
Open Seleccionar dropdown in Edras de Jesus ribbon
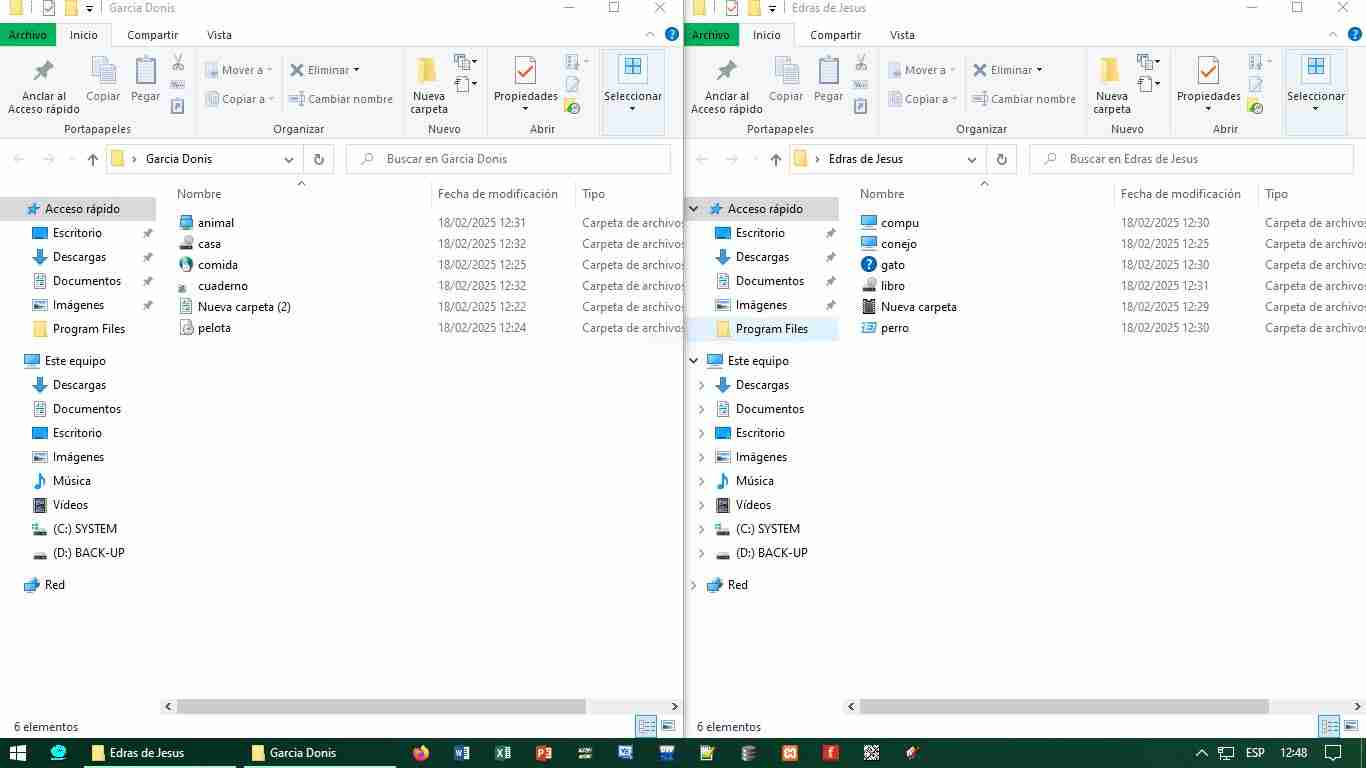click(1316, 92)
